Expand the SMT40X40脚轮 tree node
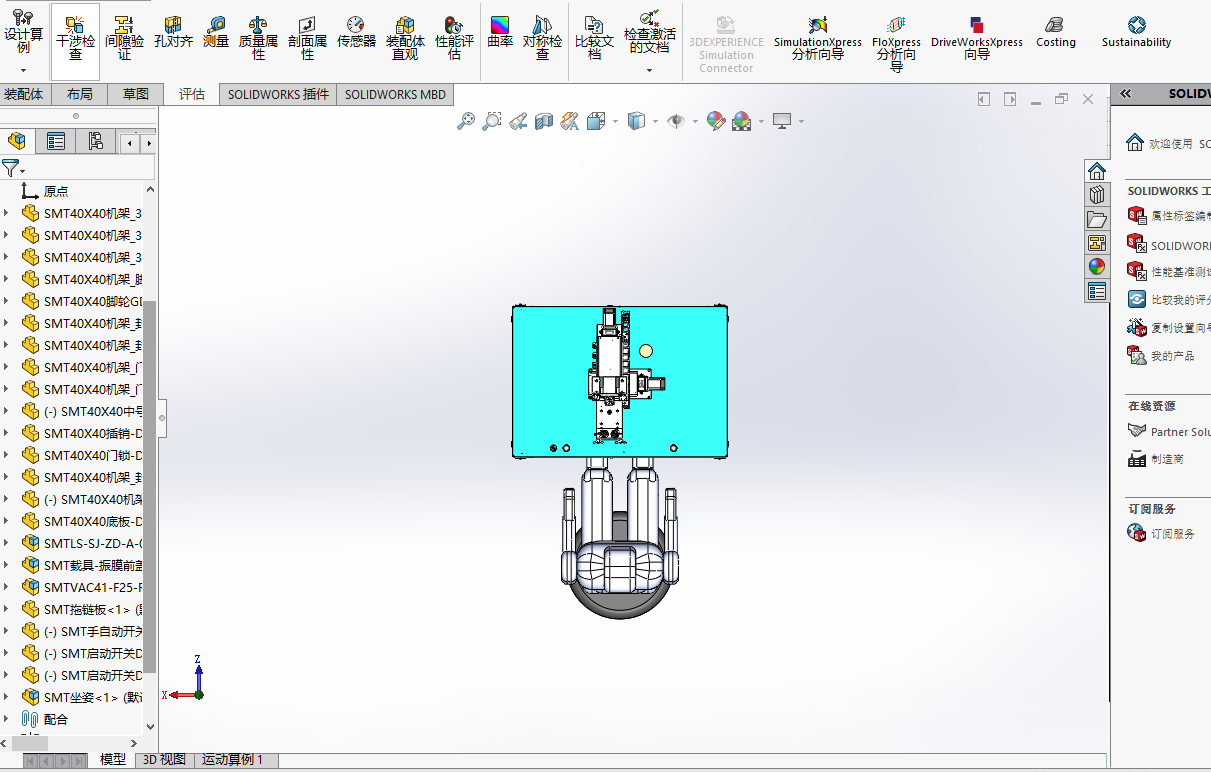The height and width of the screenshot is (772, 1211). click(6, 301)
